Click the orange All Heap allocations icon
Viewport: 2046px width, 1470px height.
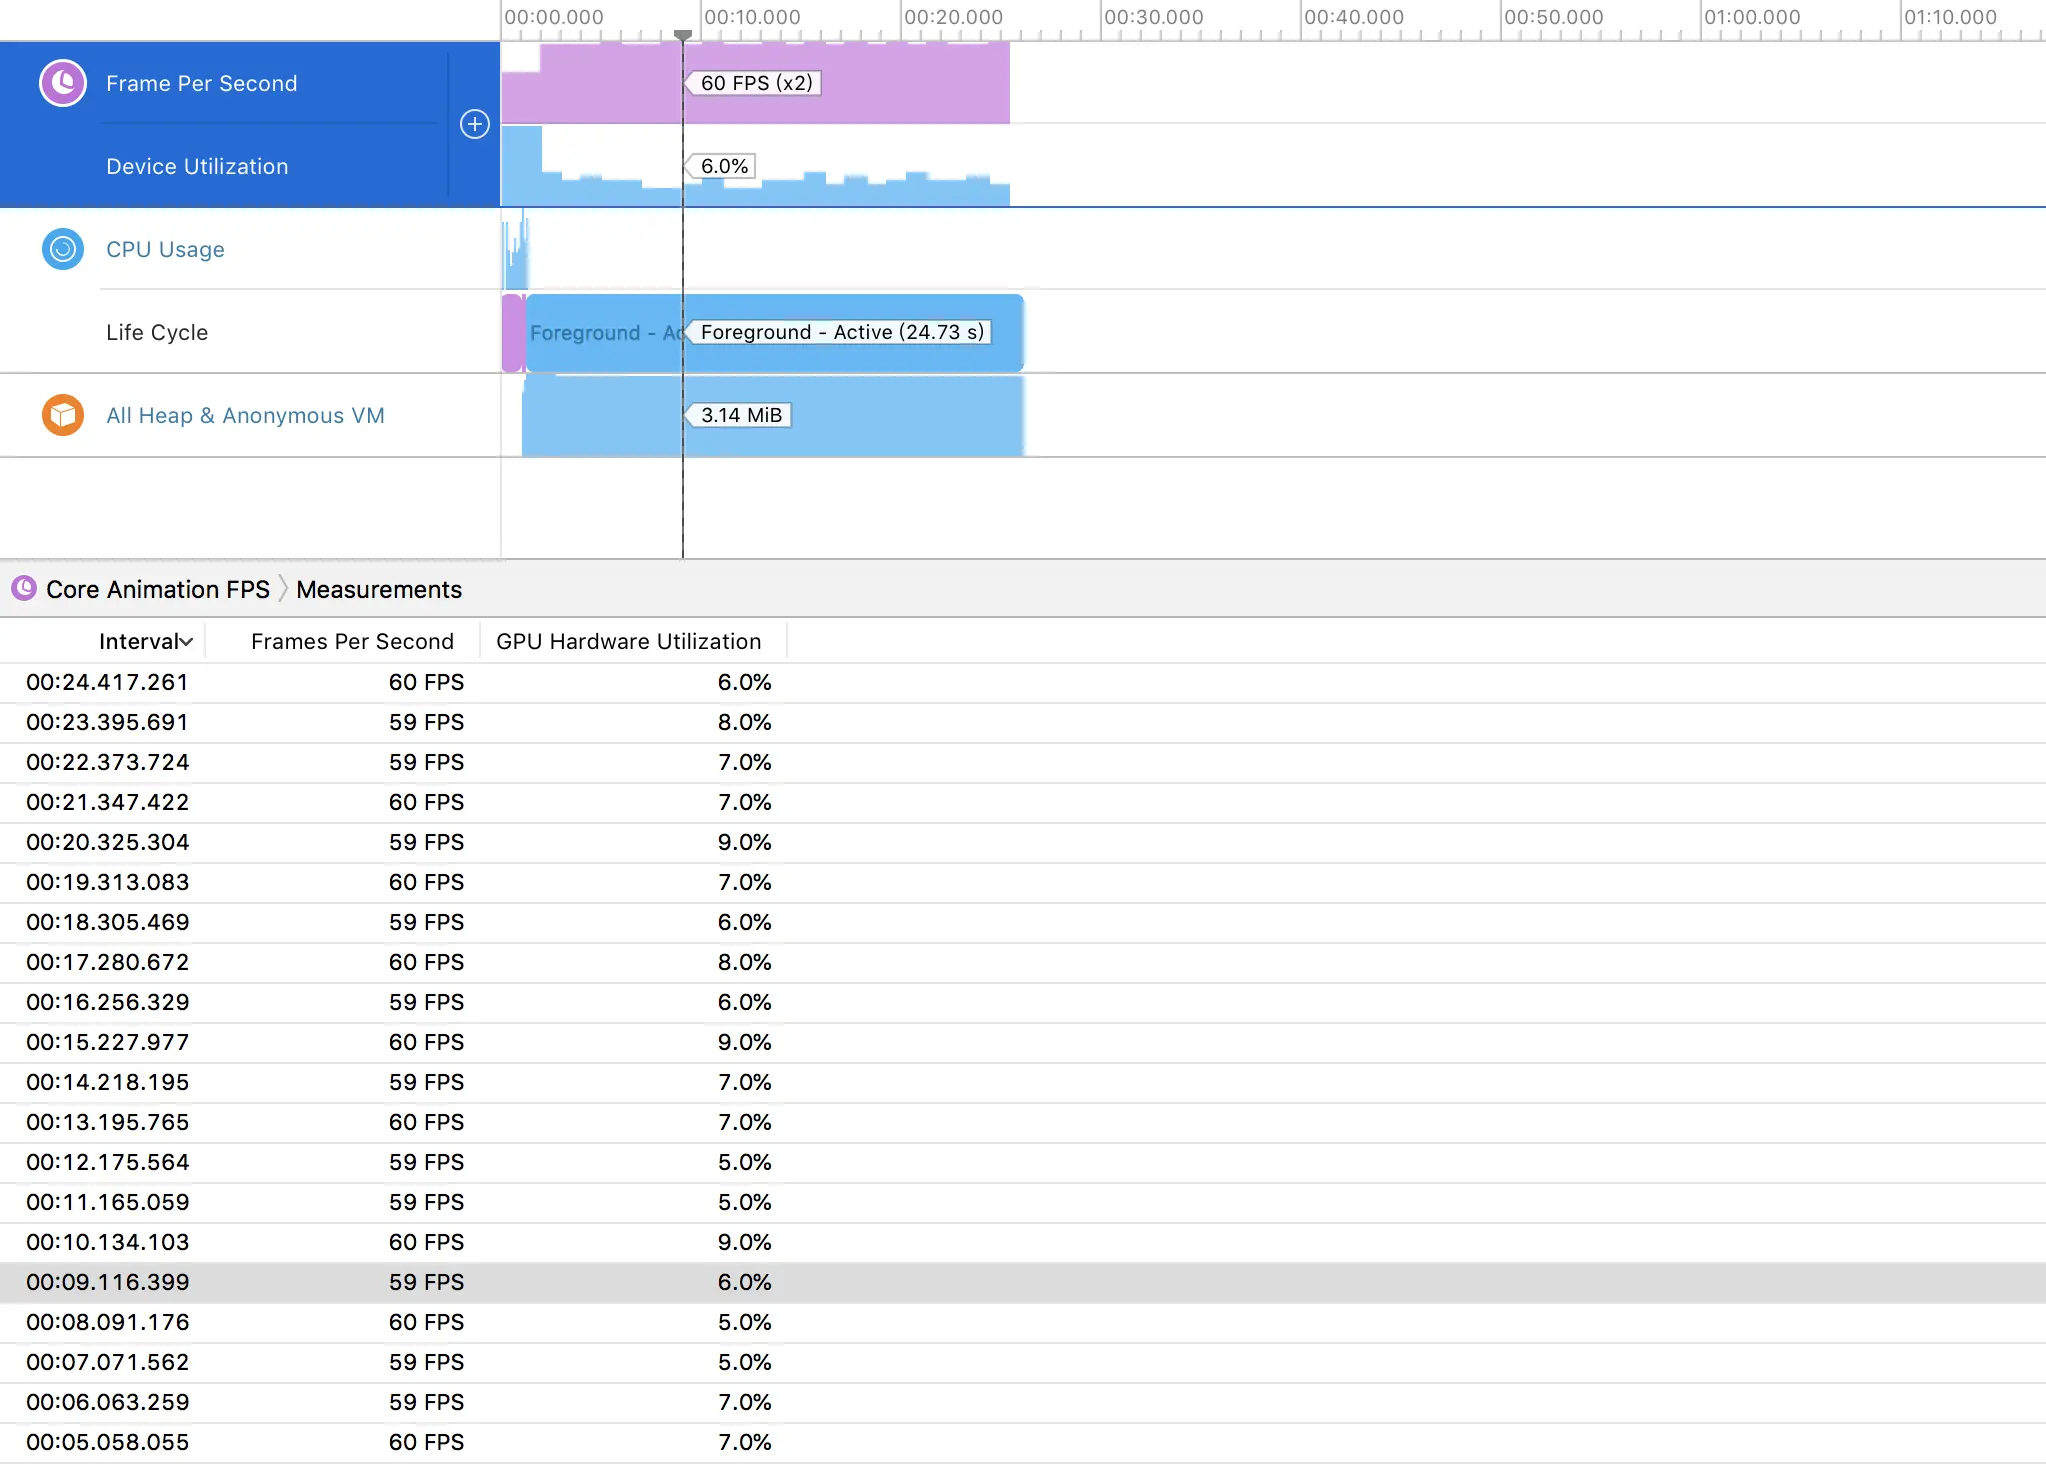coord(63,415)
